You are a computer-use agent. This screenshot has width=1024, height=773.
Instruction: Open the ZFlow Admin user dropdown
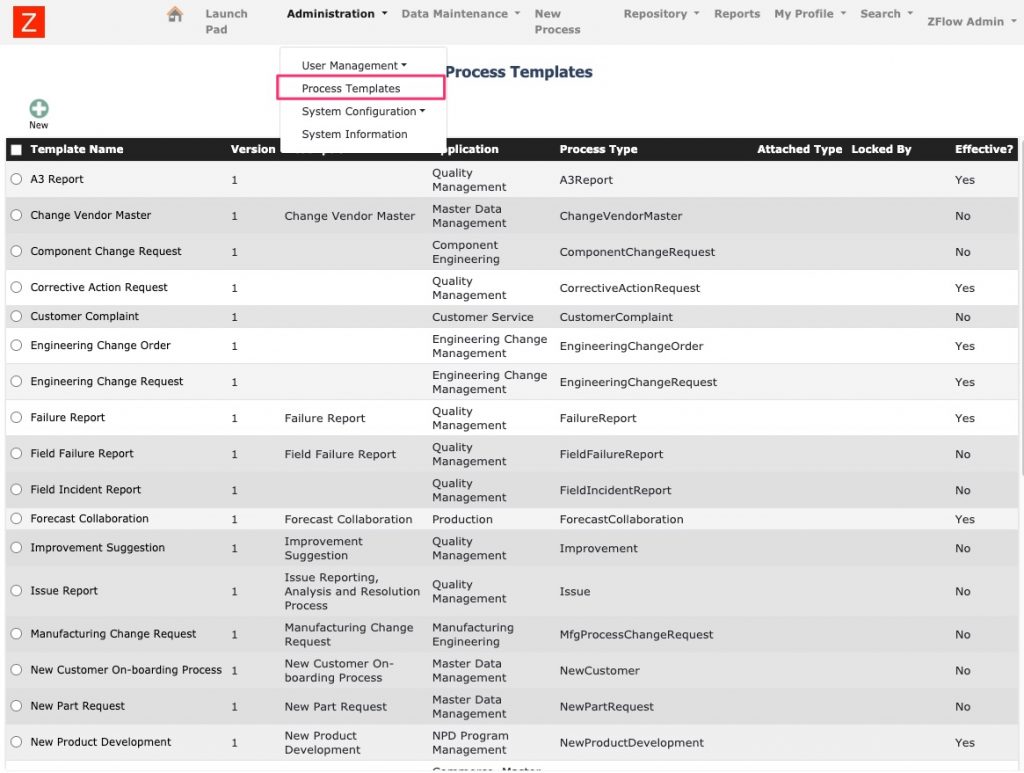point(972,22)
